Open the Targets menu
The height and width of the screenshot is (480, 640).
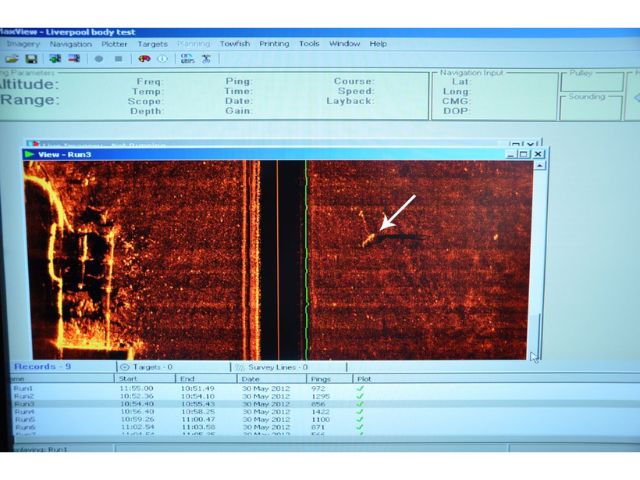(x=153, y=44)
